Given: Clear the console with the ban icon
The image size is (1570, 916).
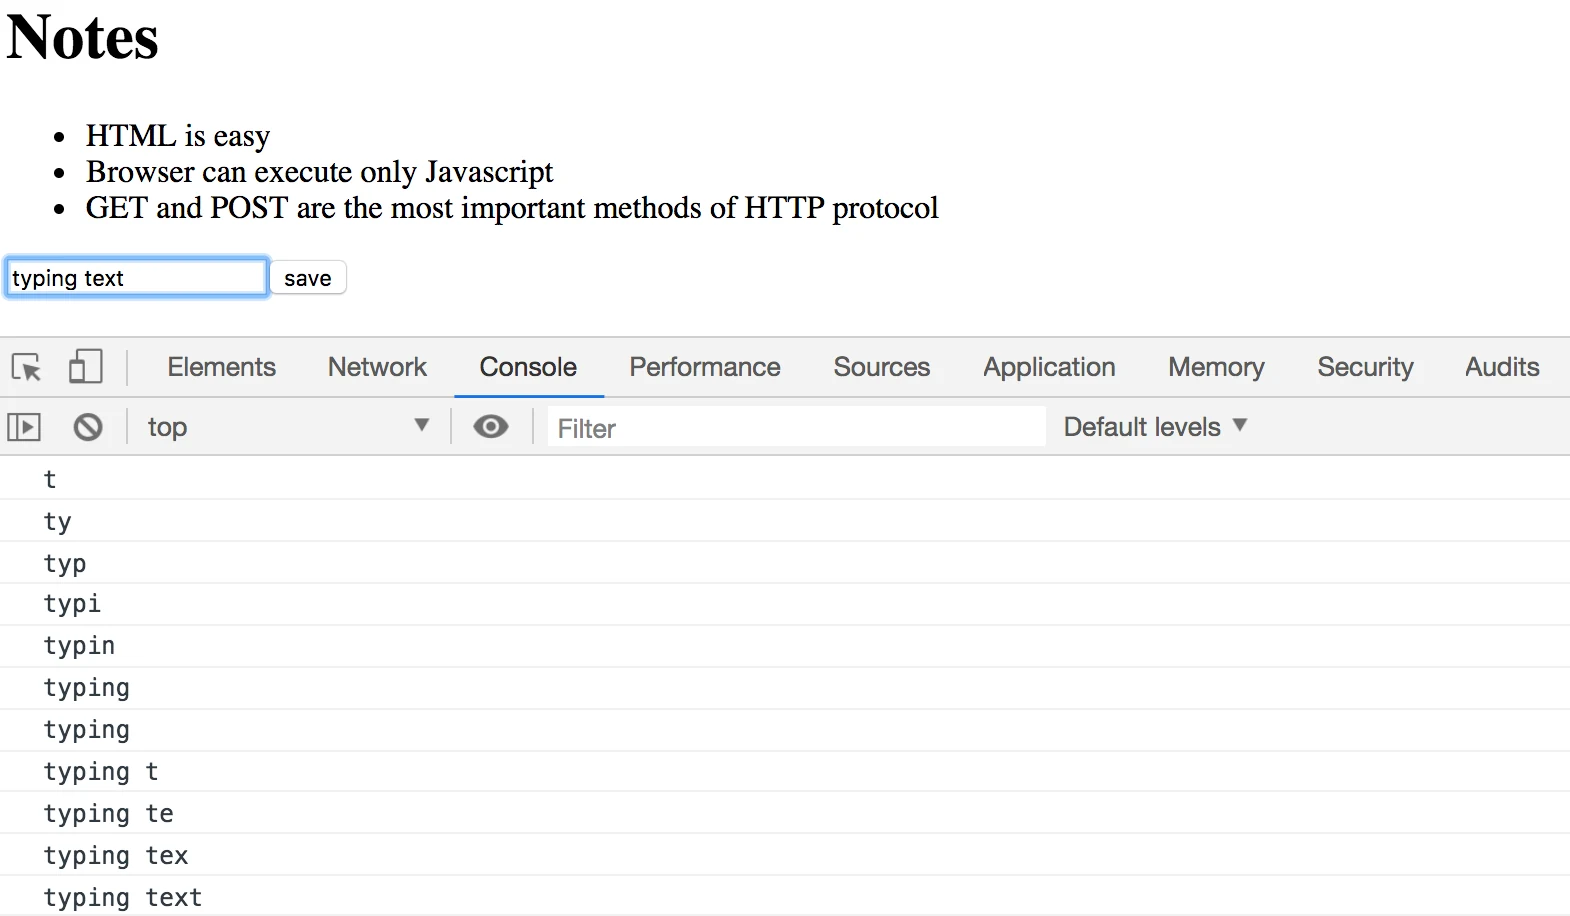Looking at the screenshot, I should [88, 428].
